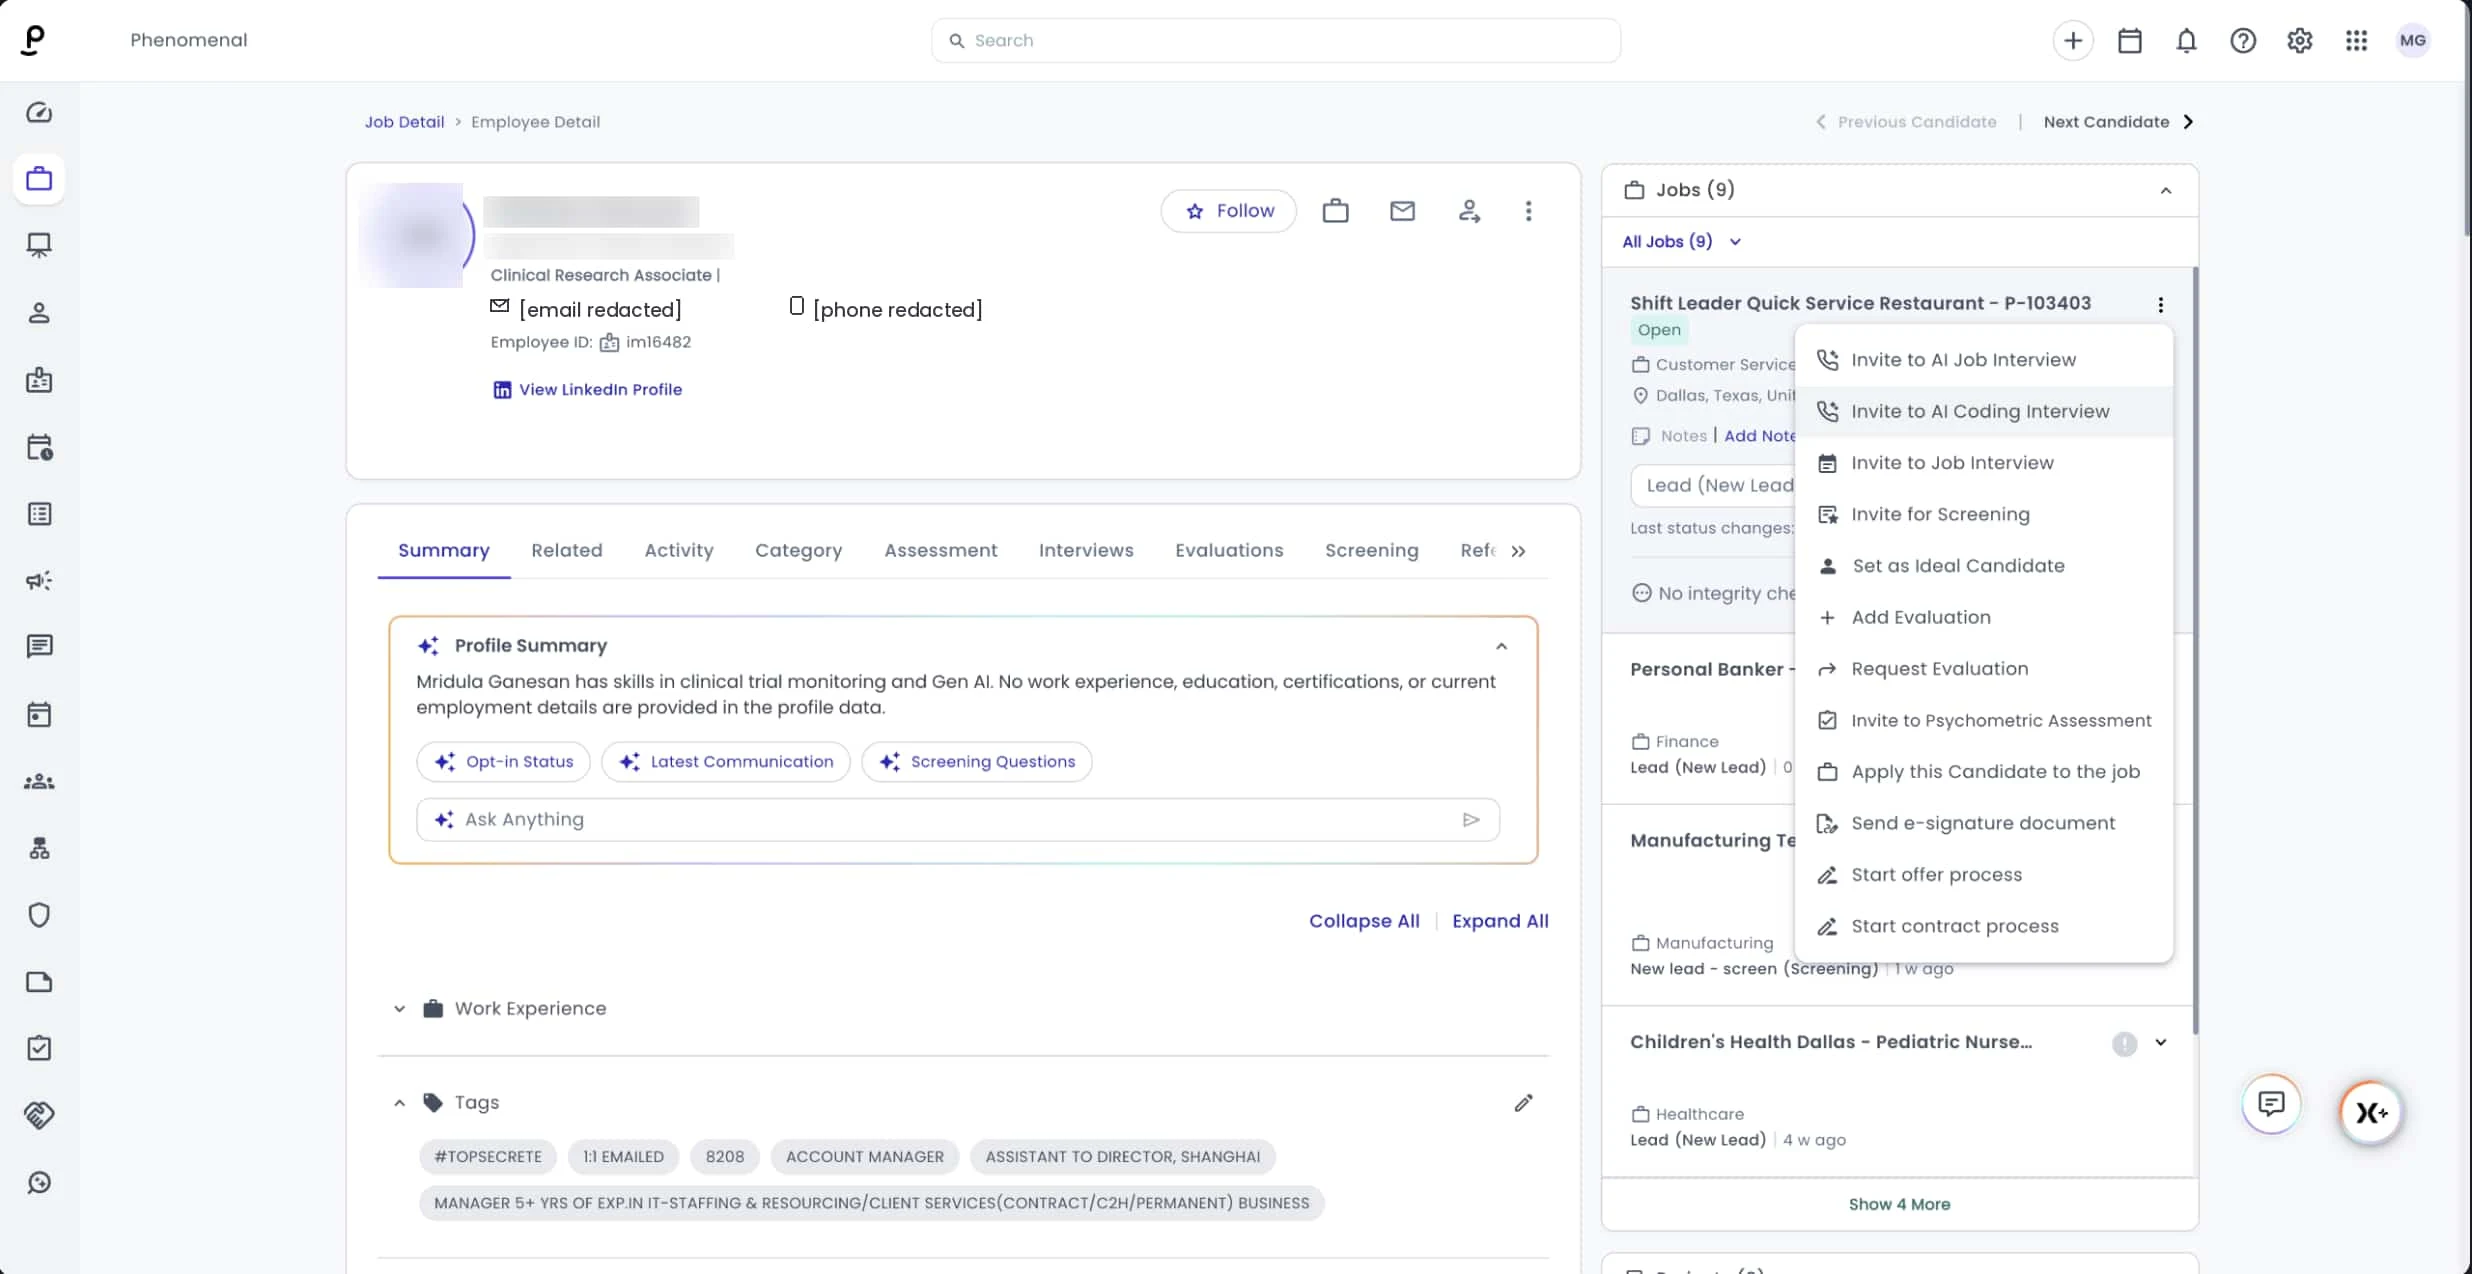Expand the Work Experience section
The width and height of the screenshot is (2472, 1274).
(x=399, y=1009)
